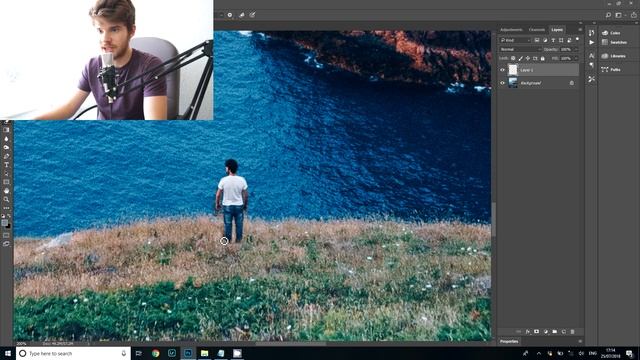Toggle smart object layer filter
Image resolution: width=640 pixels, height=360 pixels.
(569, 40)
